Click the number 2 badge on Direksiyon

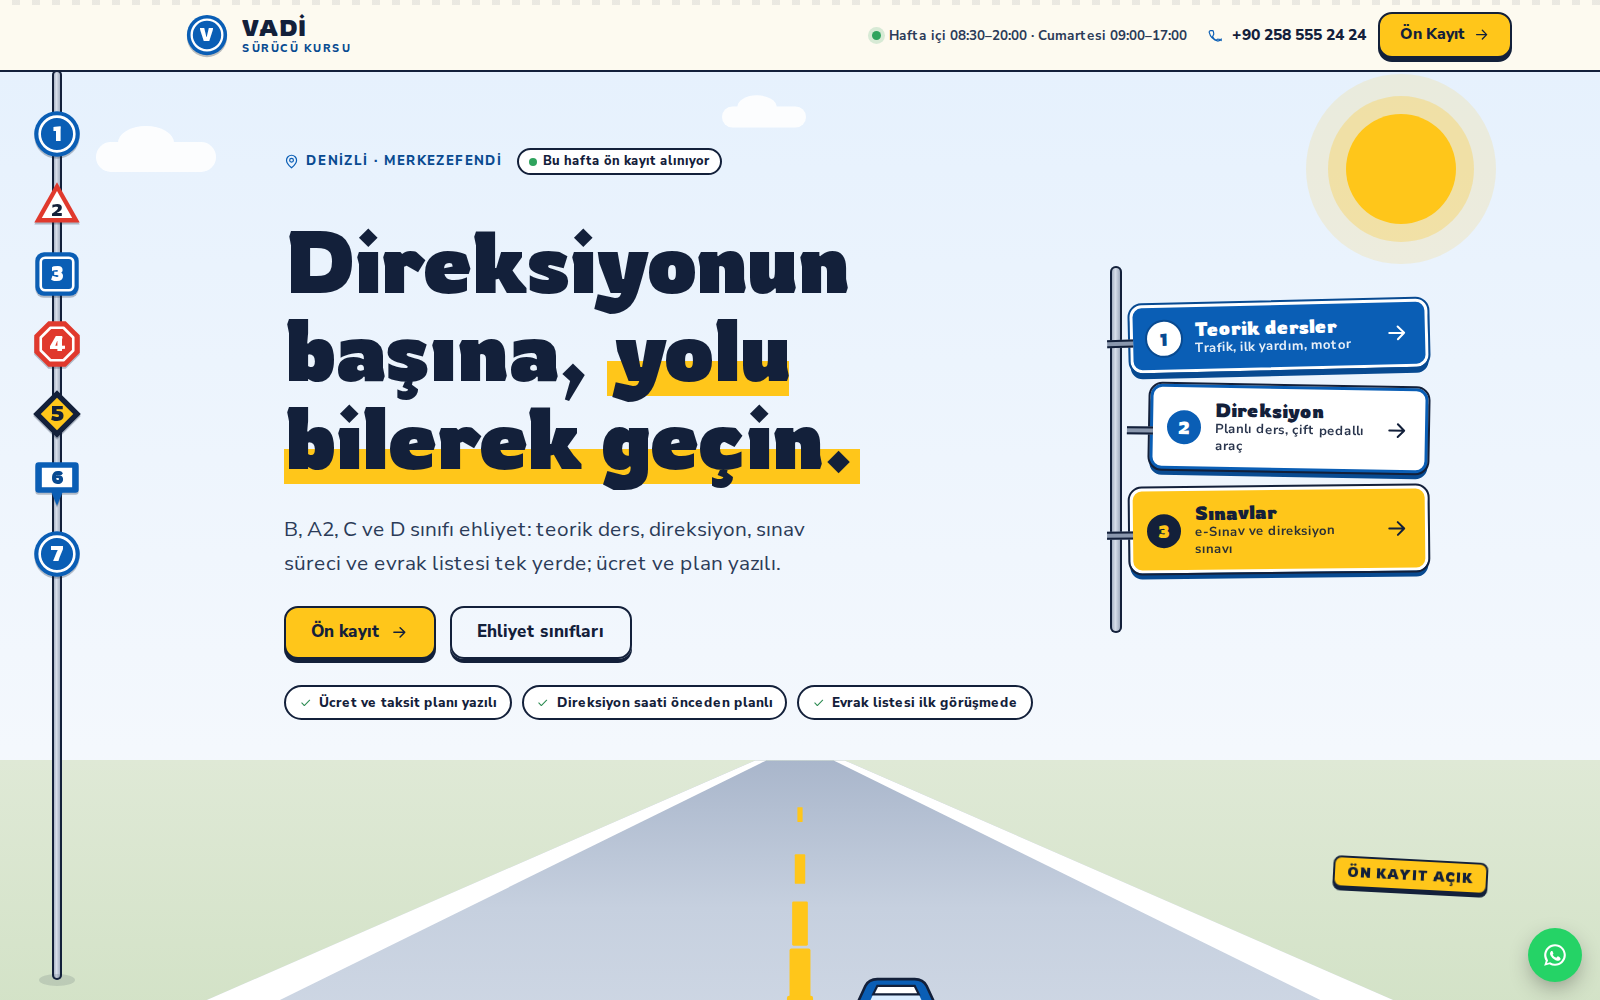(1184, 428)
